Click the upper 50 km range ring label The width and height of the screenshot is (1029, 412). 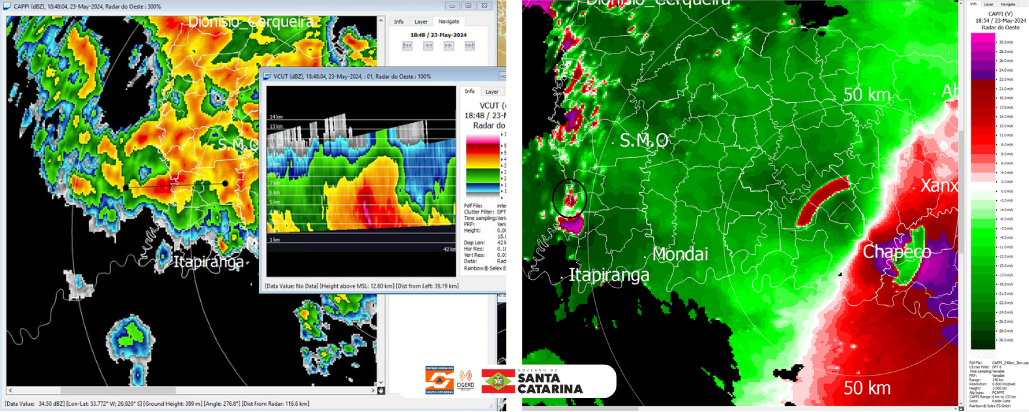867,95
